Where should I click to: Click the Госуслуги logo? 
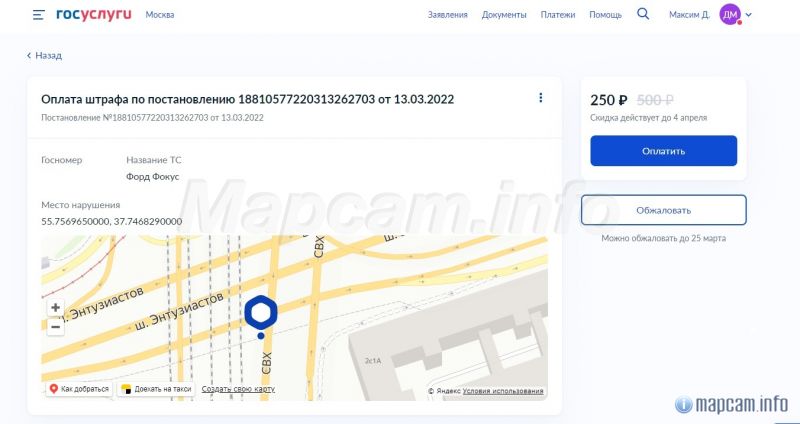point(93,15)
